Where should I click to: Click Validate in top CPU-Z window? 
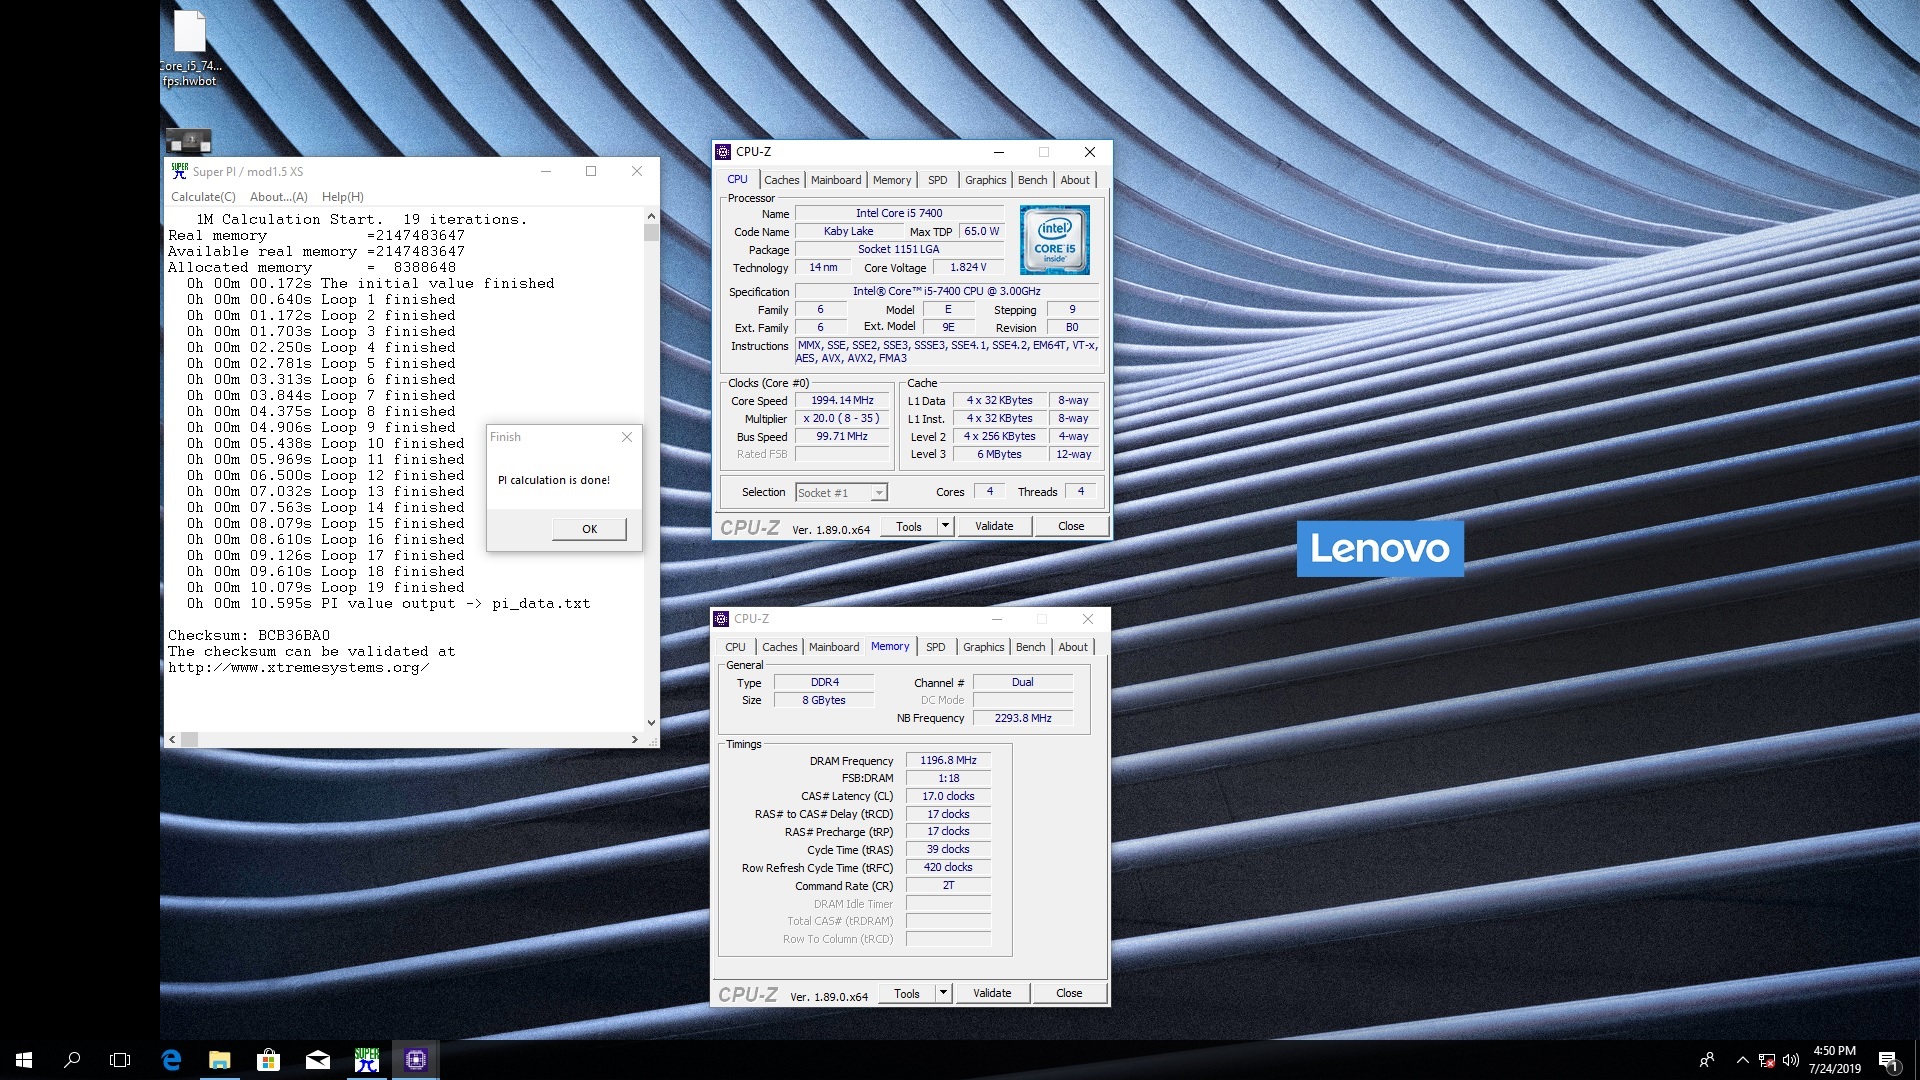click(x=994, y=526)
